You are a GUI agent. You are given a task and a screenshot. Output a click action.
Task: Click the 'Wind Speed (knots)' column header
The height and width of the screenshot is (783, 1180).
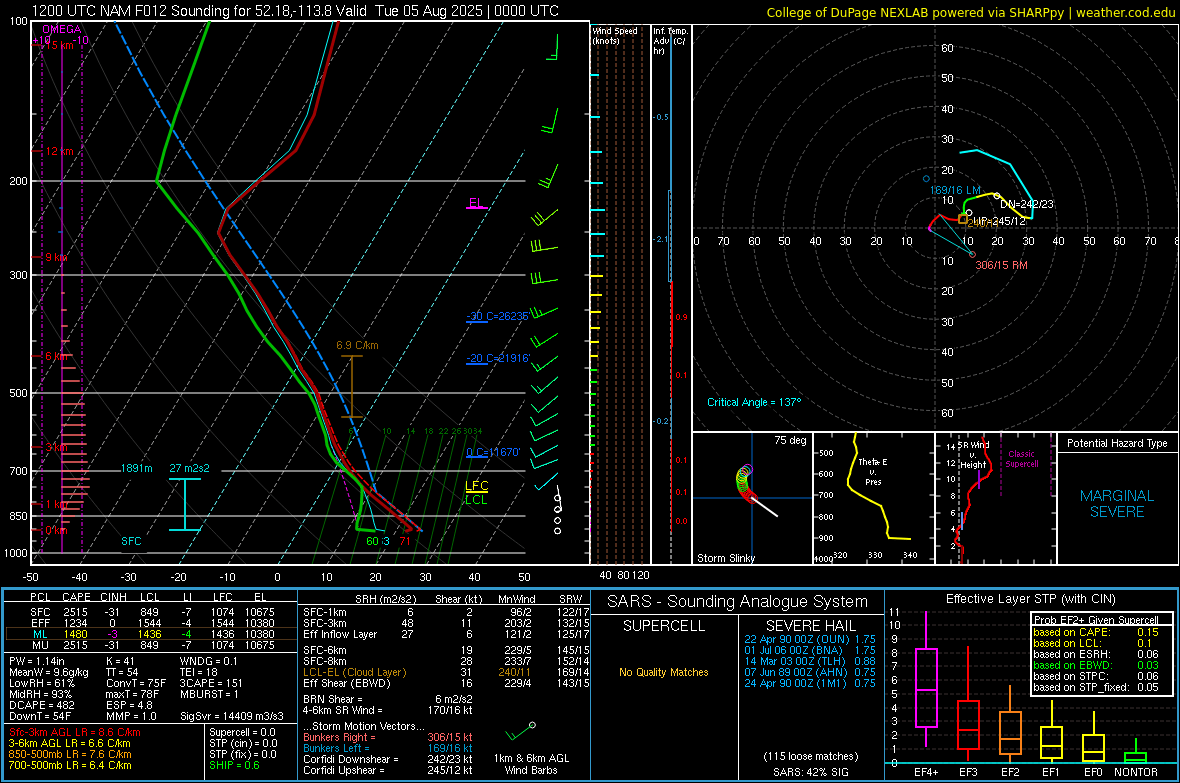[x=615, y=35]
